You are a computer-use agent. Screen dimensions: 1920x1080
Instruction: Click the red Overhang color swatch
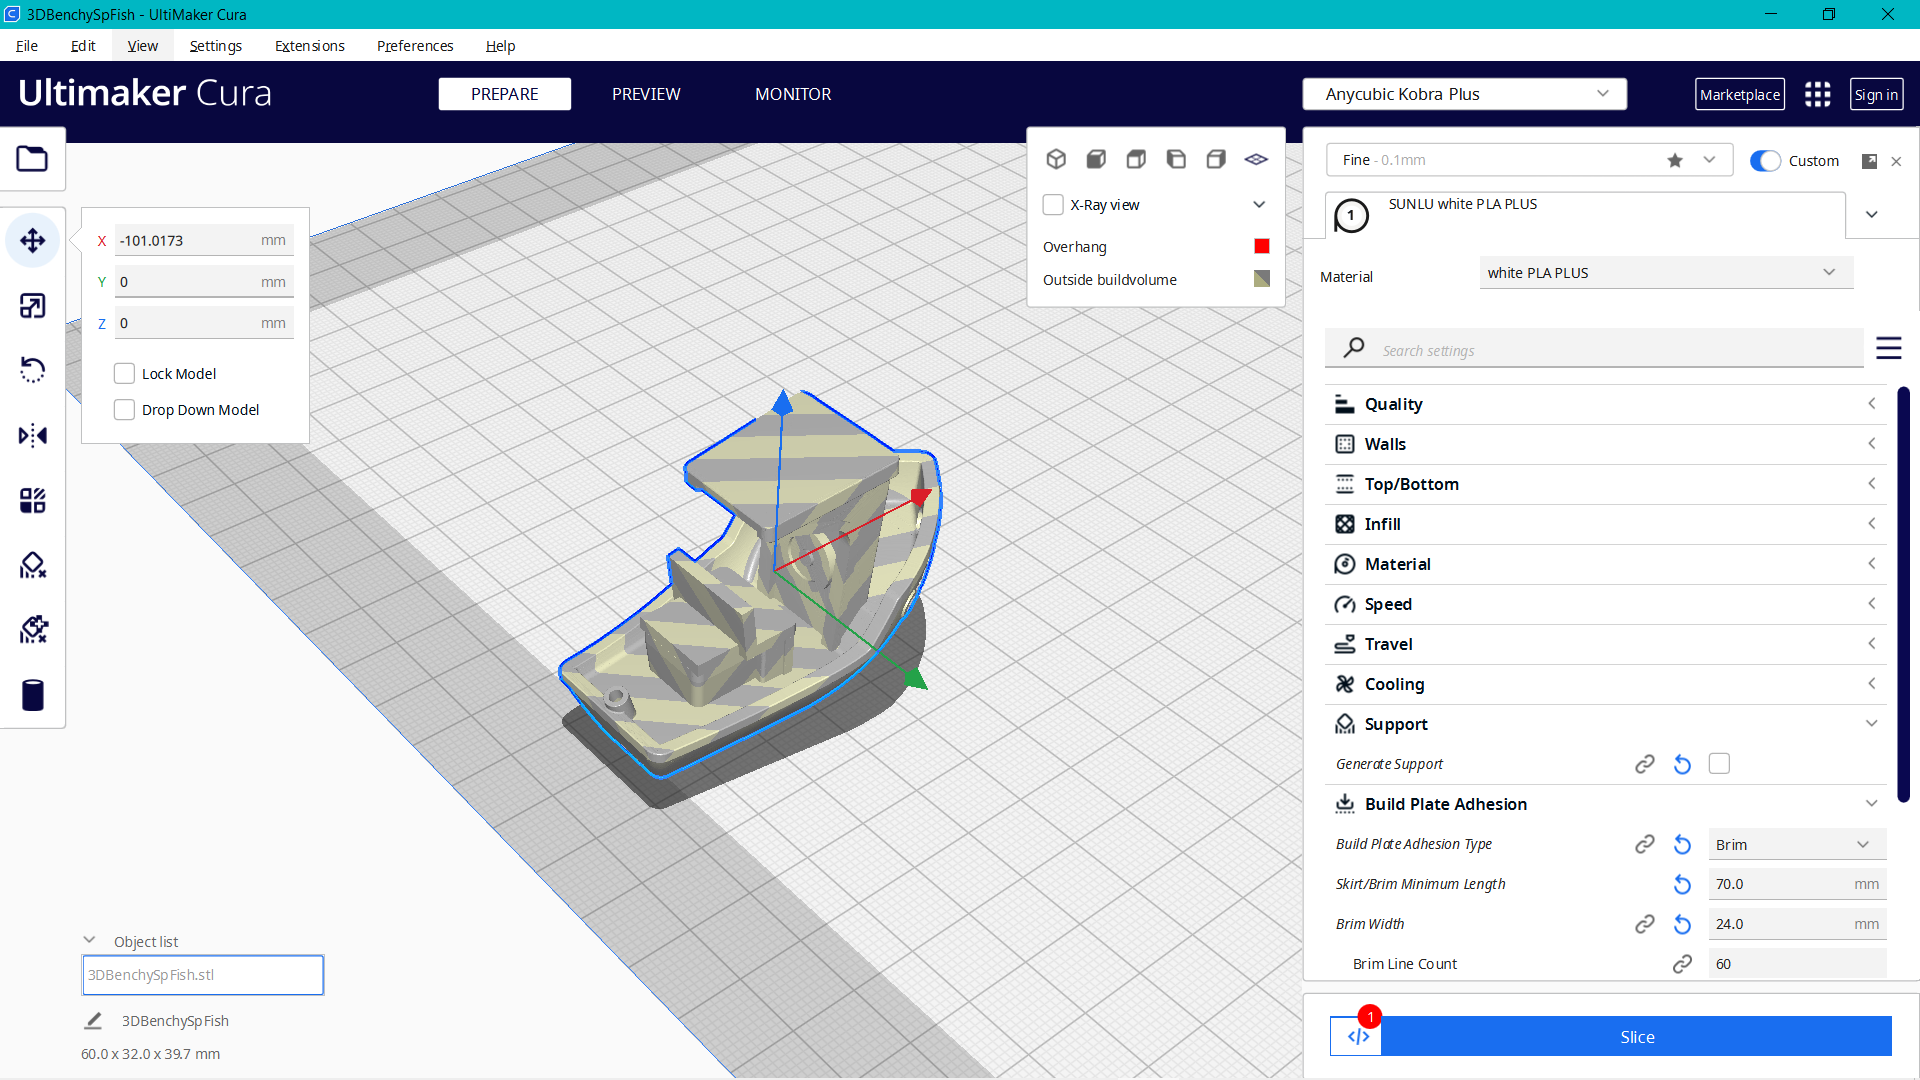(1261, 246)
